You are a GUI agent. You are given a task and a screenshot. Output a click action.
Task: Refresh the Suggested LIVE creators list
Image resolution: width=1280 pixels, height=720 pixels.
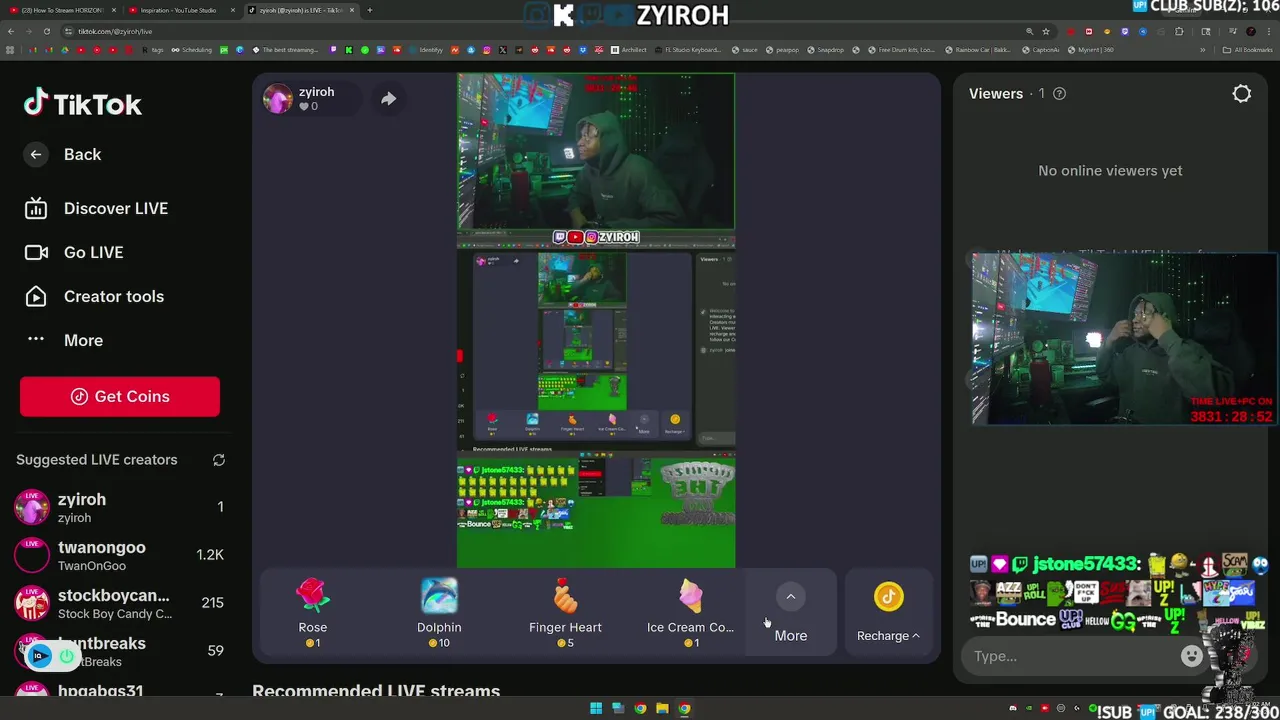218,460
